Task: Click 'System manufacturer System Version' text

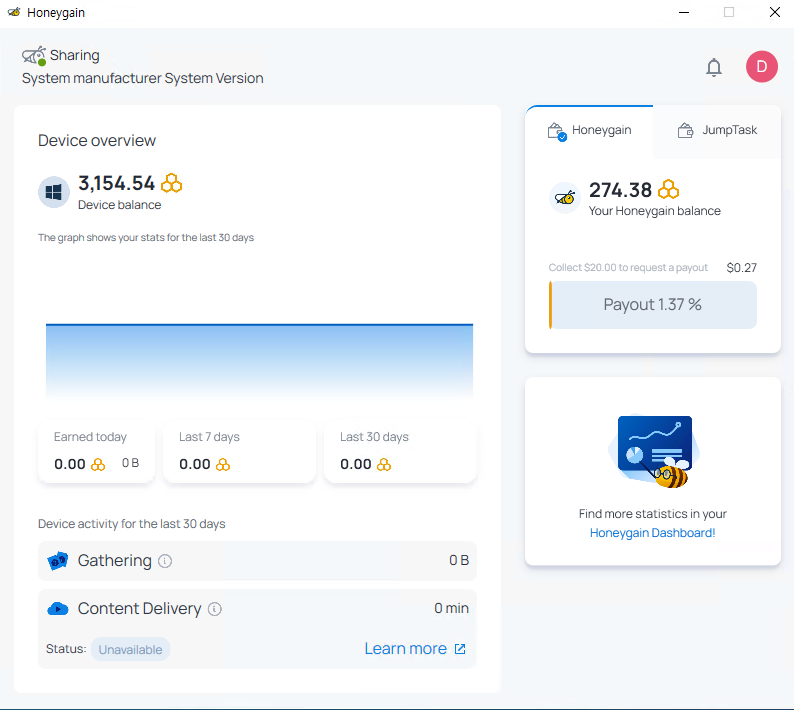Action: pos(142,78)
